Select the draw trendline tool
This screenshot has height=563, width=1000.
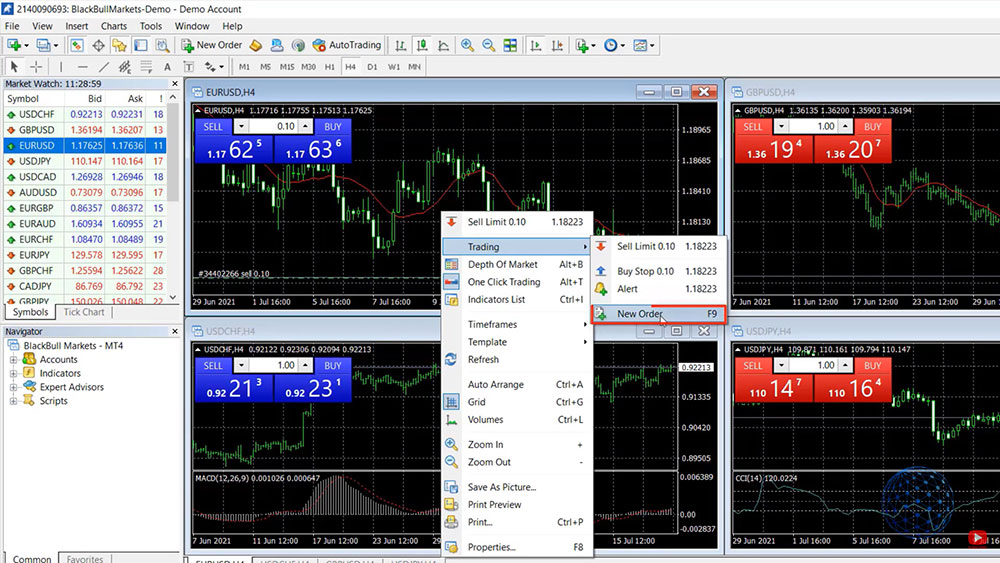coord(105,67)
